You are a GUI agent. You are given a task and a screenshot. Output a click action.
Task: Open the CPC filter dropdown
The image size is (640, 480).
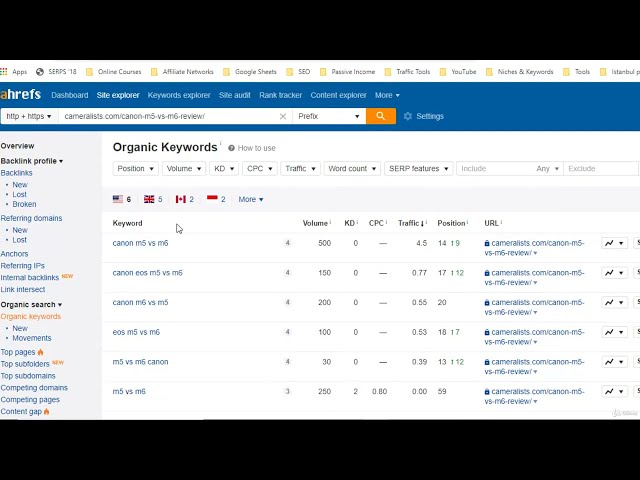point(260,169)
